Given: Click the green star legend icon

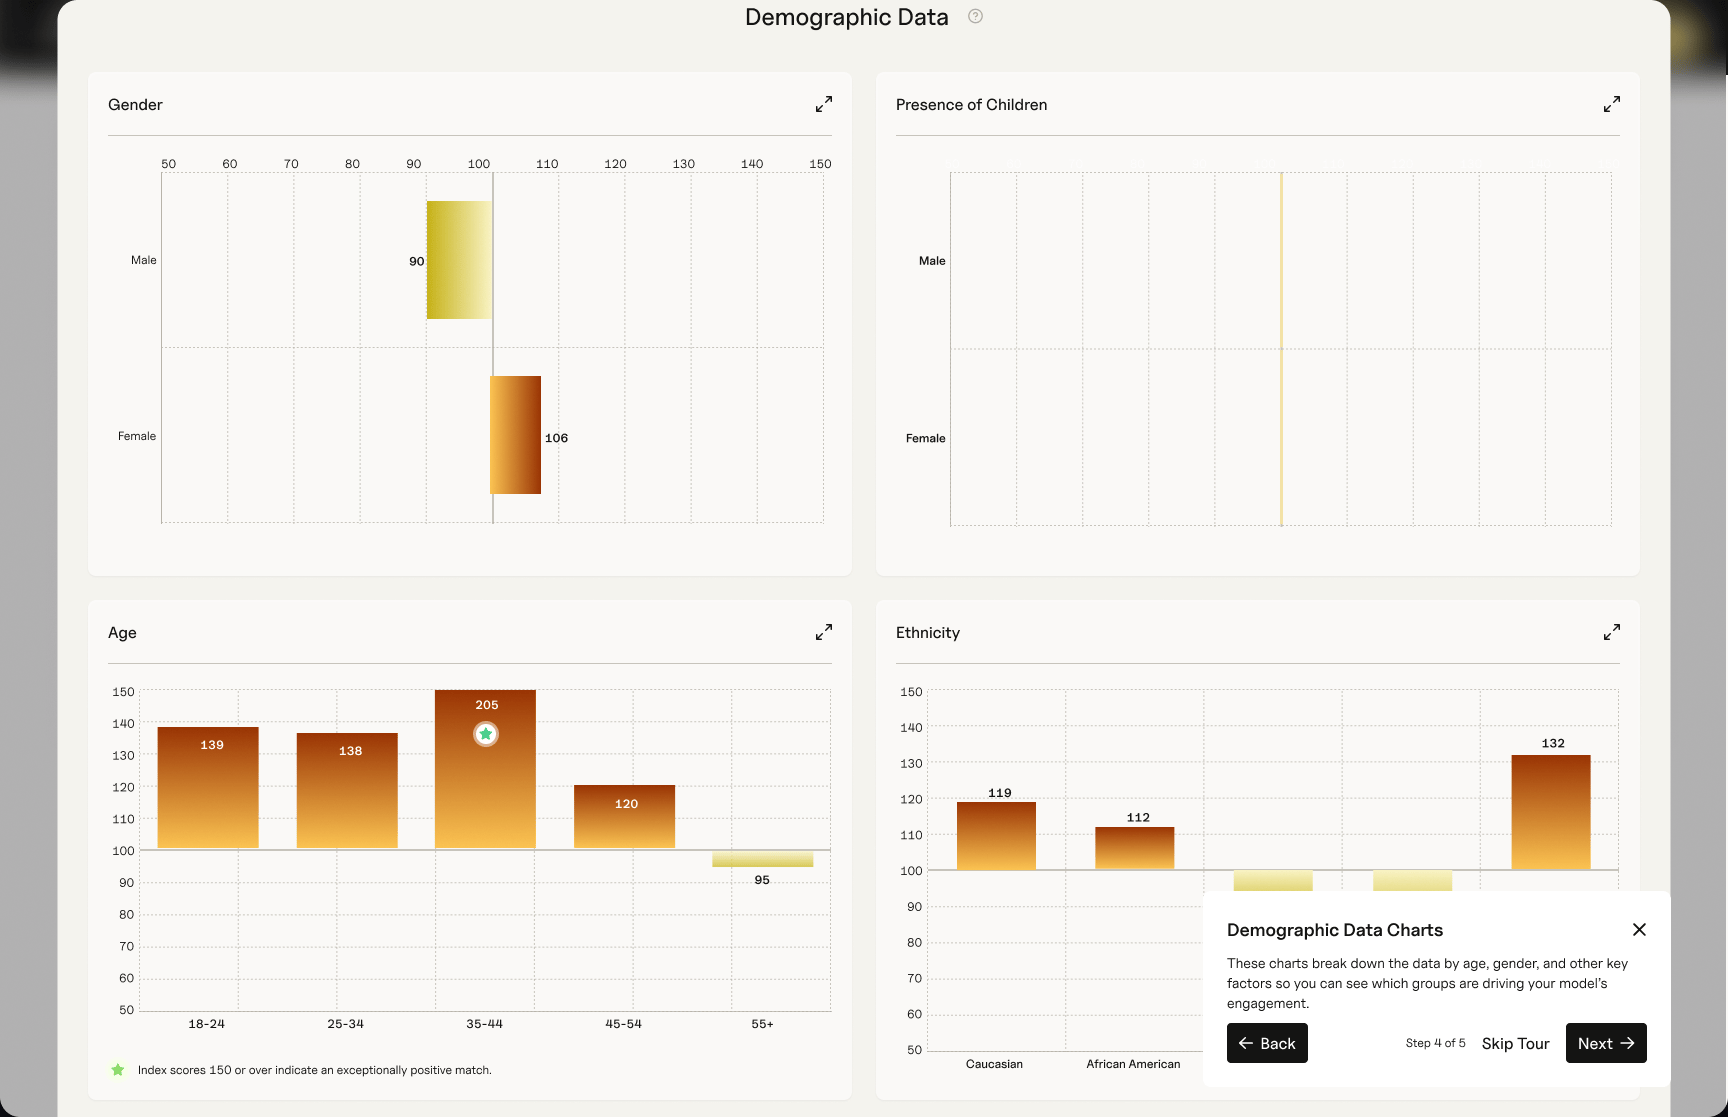Looking at the screenshot, I should point(118,1070).
